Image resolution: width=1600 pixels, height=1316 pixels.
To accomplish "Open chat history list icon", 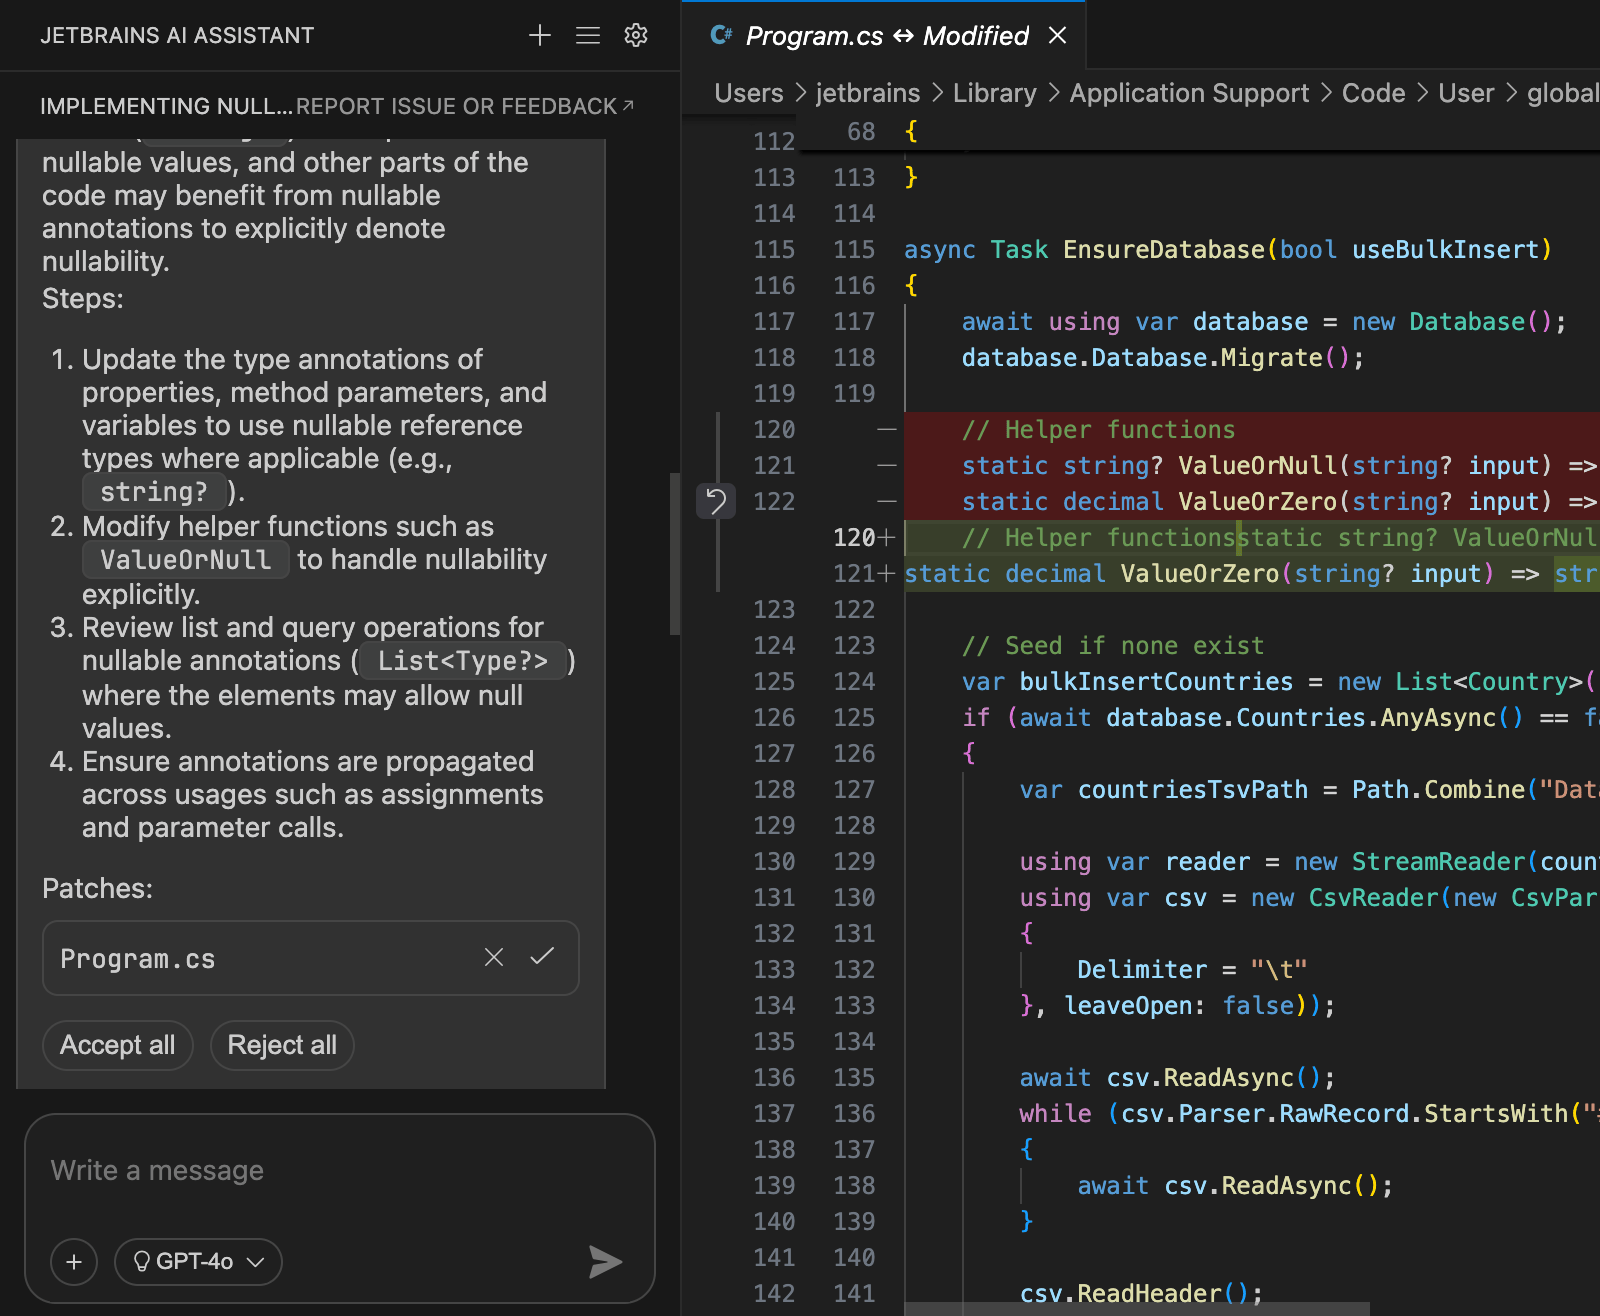I will click(588, 36).
